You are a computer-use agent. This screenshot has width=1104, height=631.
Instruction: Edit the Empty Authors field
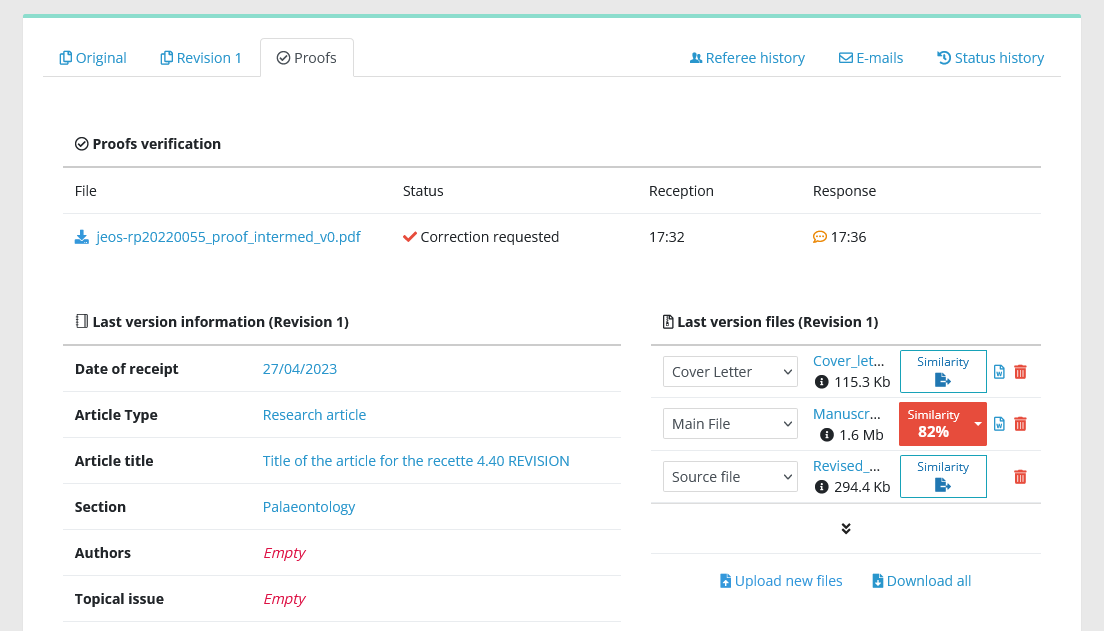284,553
